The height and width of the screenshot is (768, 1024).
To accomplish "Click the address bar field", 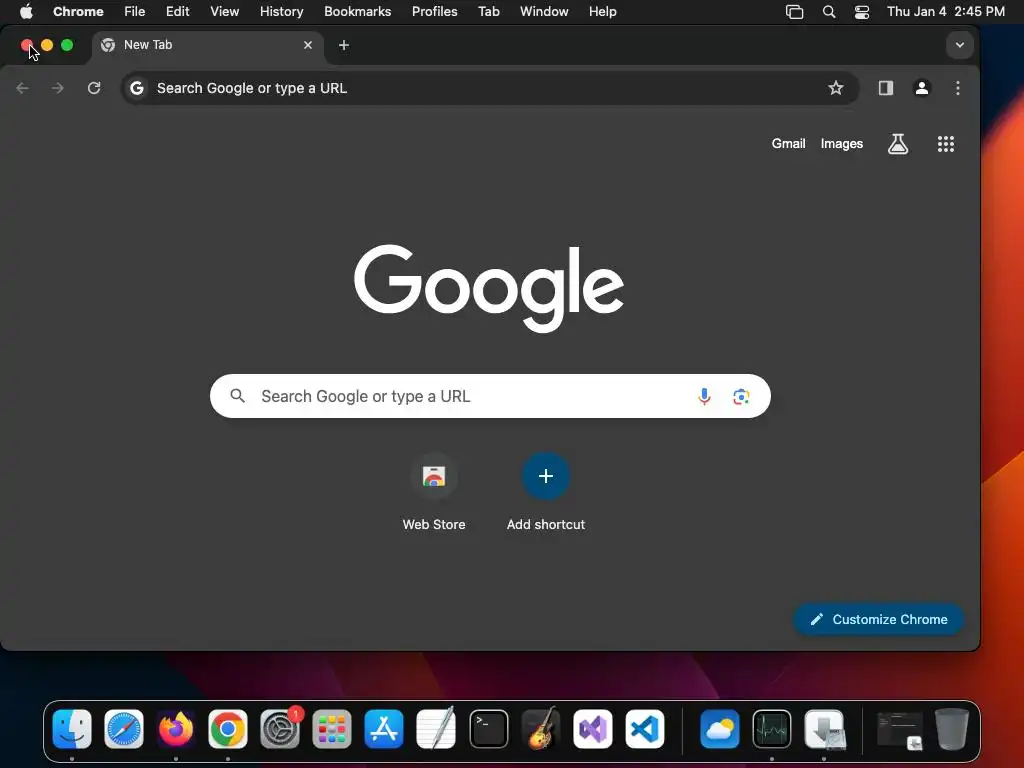I will 490,88.
